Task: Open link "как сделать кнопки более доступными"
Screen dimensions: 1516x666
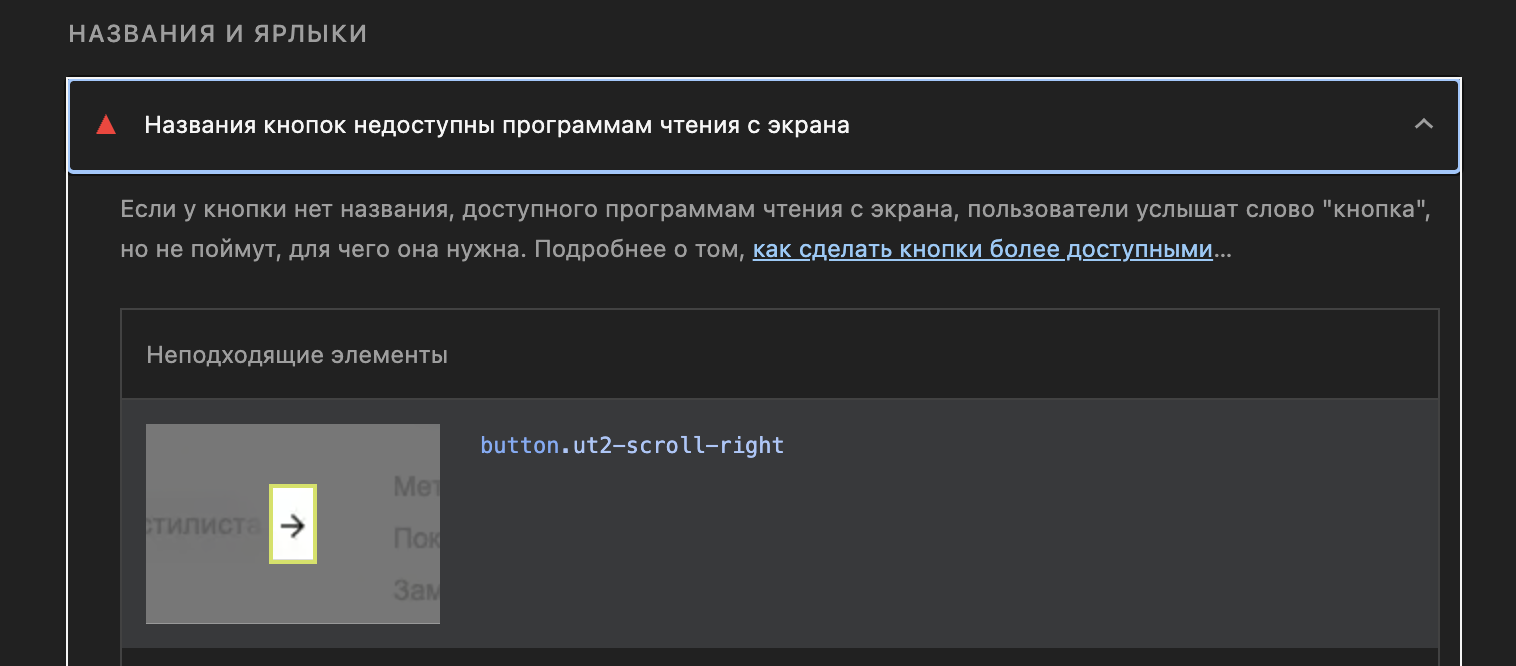Action: click(x=982, y=249)
